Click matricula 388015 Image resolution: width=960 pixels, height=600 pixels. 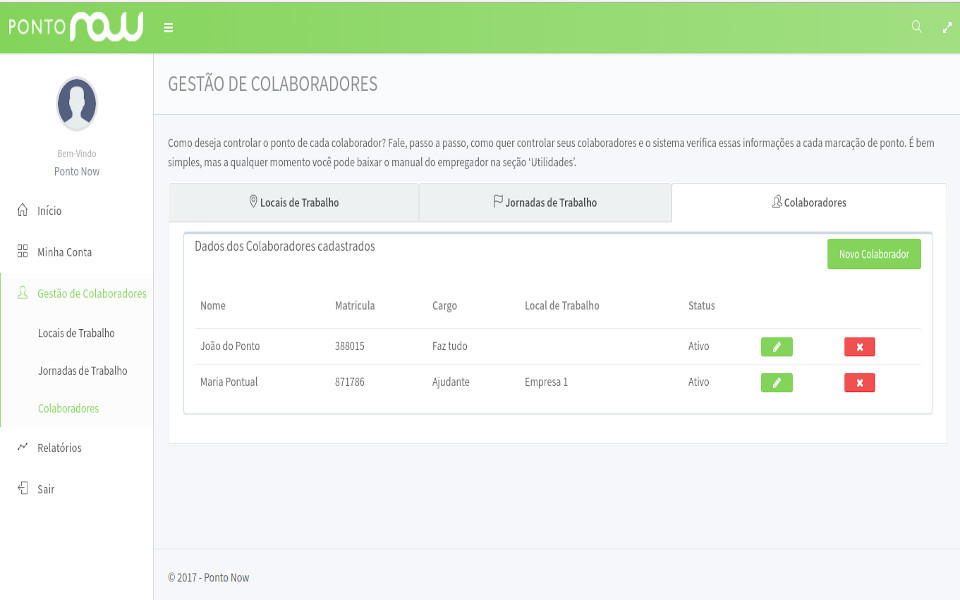click(x=350, y=346)
